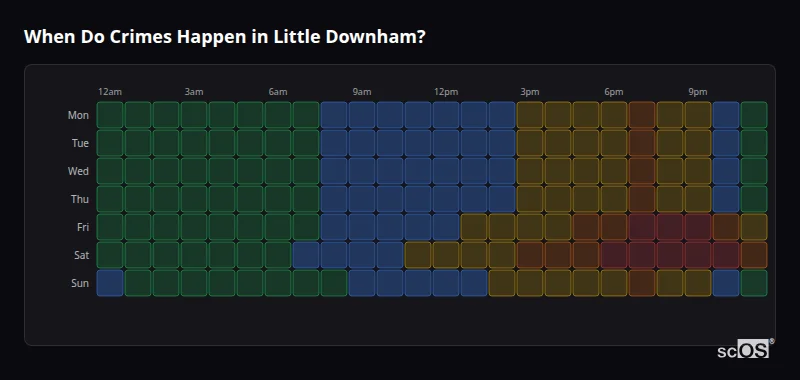
Task: Select the Tuesday 6am heatmap cell
Action: tap(278, 143)
